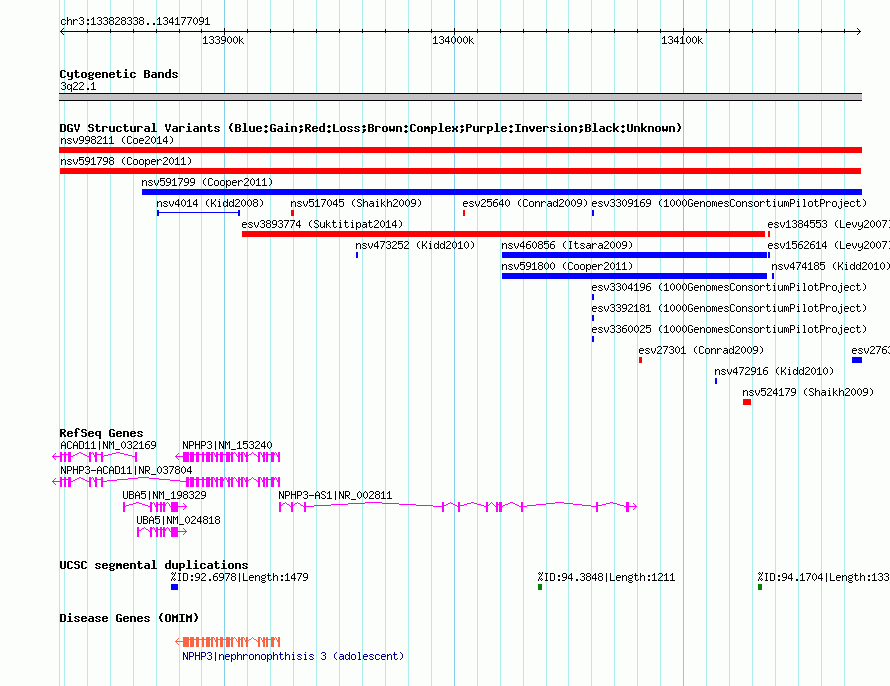This screenshot has height=686, width=890.
Task: Click the %ID:94.3848|Length:1211 label
Action: [606, 578]
